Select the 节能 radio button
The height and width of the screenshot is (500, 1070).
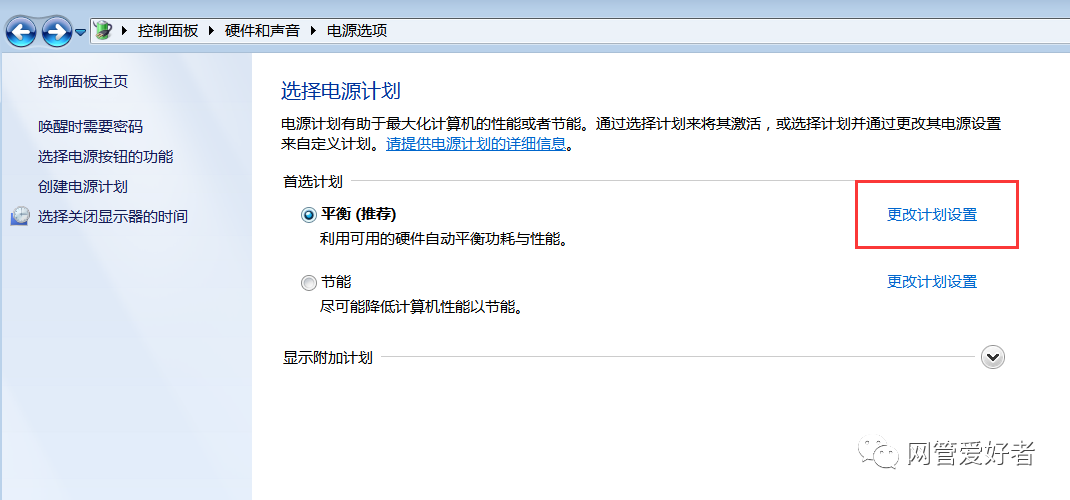[x=309, y=282]
